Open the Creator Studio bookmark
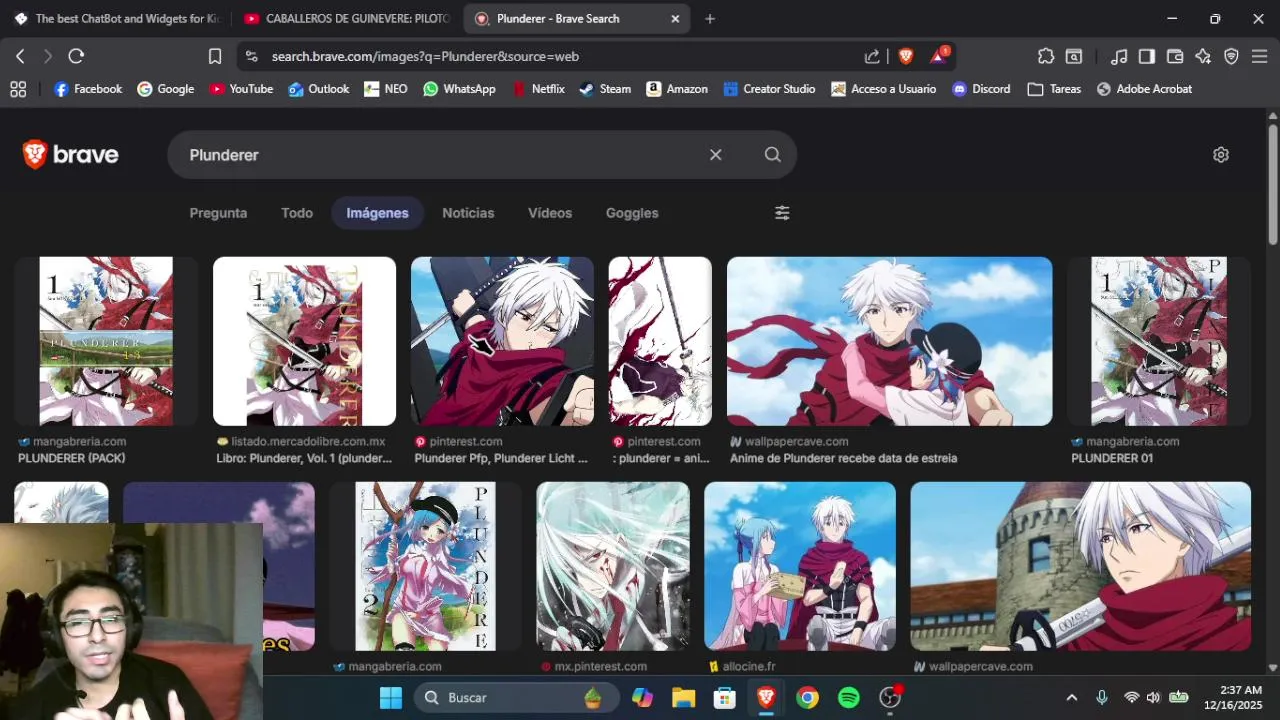This screenshot has width=1280, height=720. [x=769, y=89]
